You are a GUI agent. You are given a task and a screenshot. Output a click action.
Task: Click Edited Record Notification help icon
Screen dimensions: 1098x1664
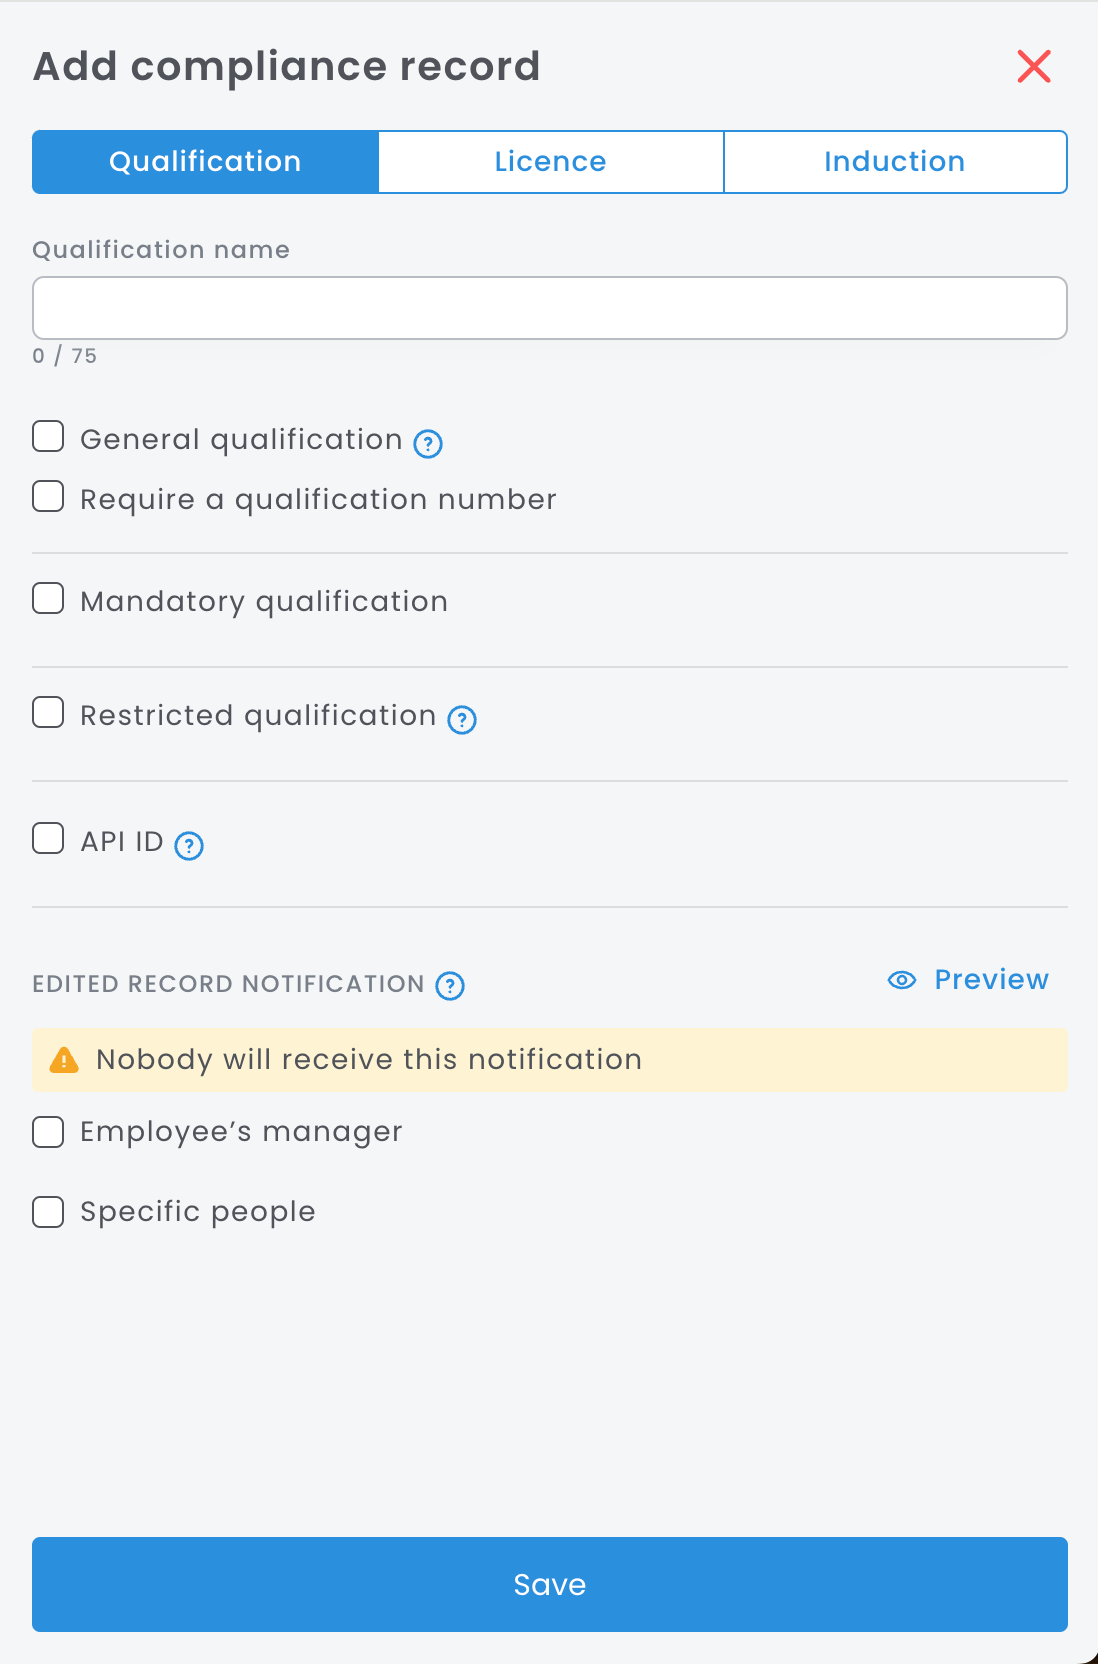tap(450, 986)
